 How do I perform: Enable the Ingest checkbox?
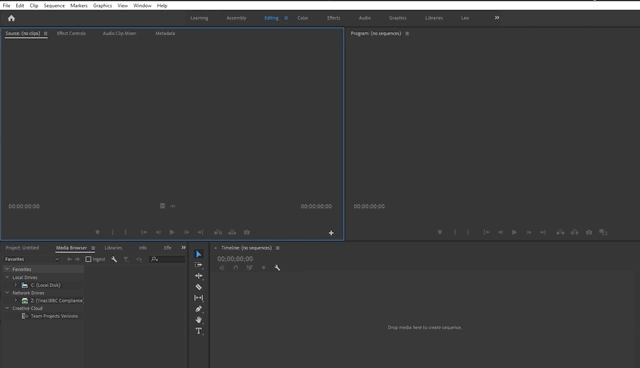tap(88, 259)
